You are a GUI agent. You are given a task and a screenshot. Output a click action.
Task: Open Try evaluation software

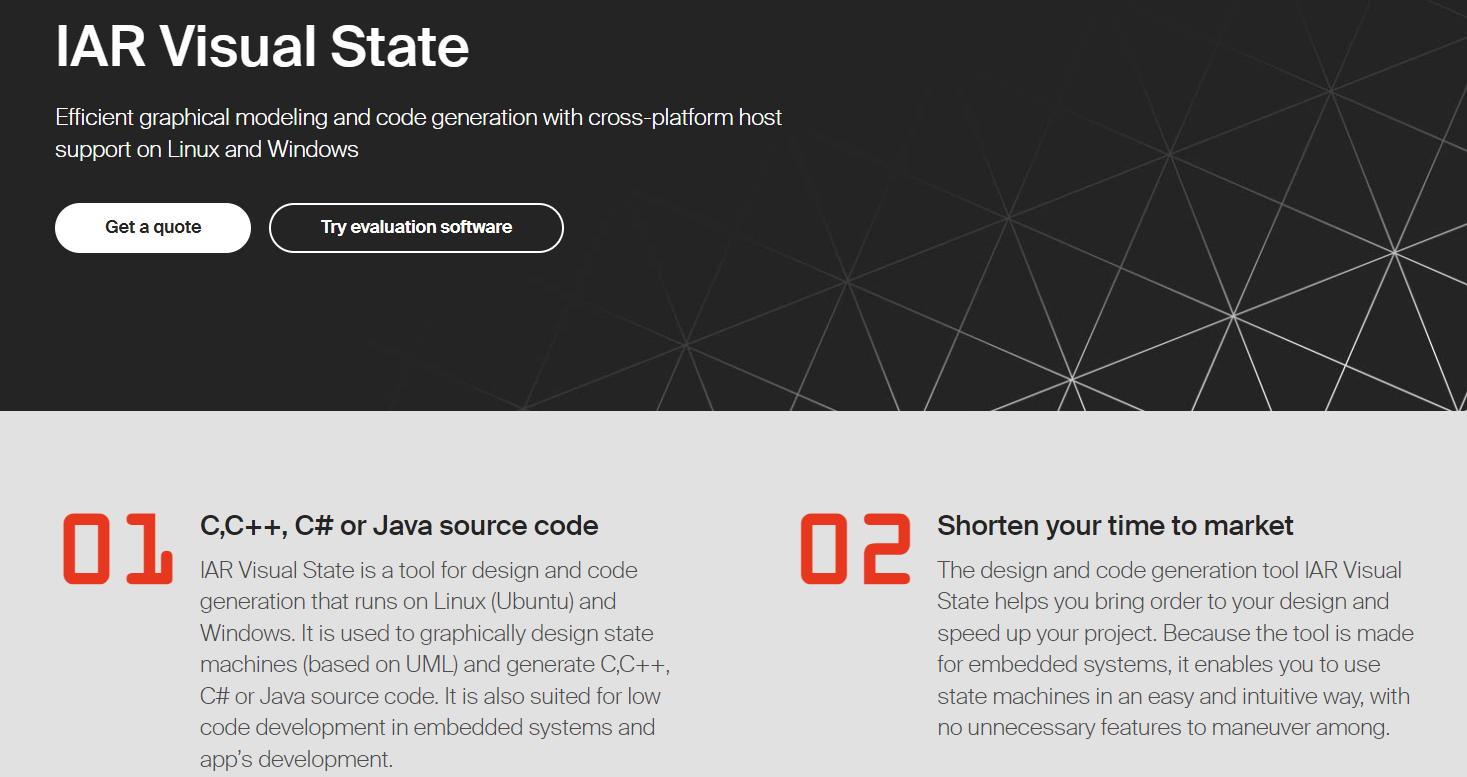[x=416, y=228]
